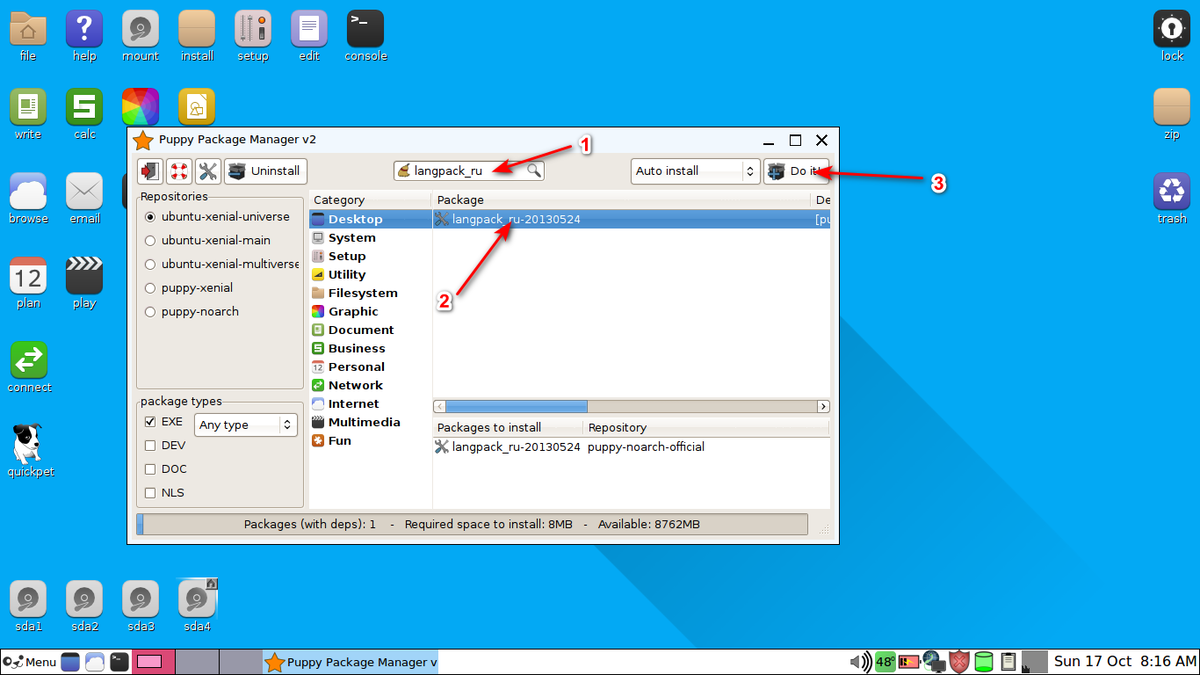Open the plan calendar desktop icon
The image size is (1200, 675).
[28, 283]
